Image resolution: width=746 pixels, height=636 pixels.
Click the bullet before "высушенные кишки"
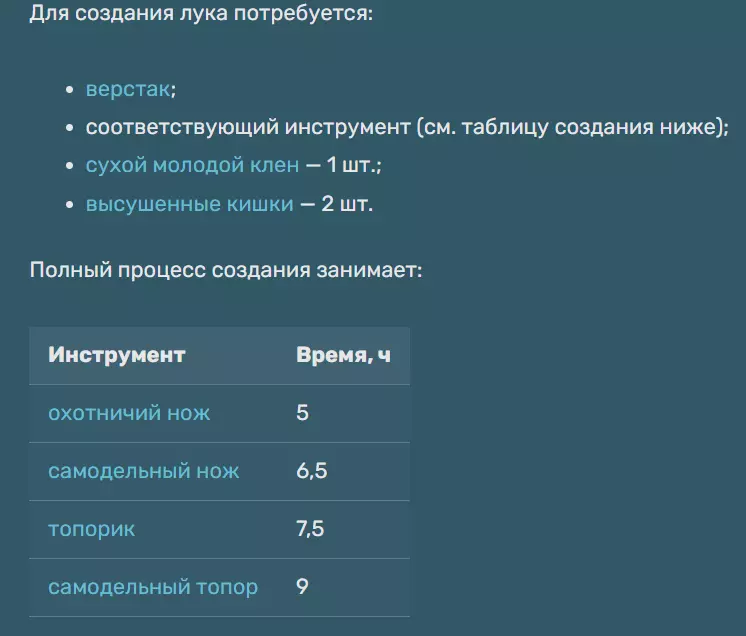(69, 205)
